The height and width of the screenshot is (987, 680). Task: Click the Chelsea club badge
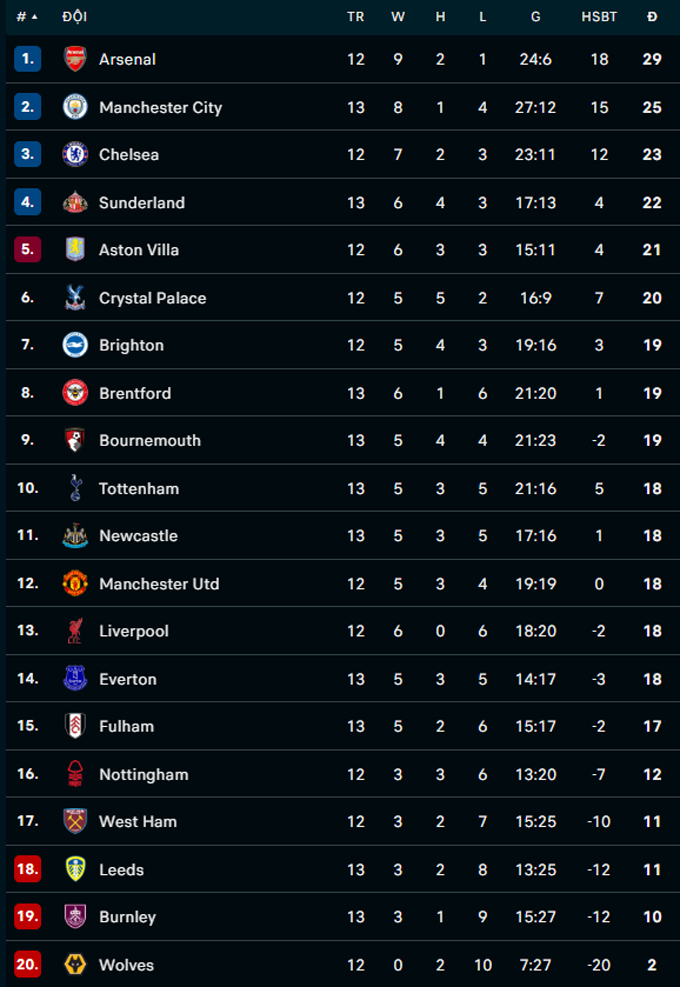pos(75,155)
